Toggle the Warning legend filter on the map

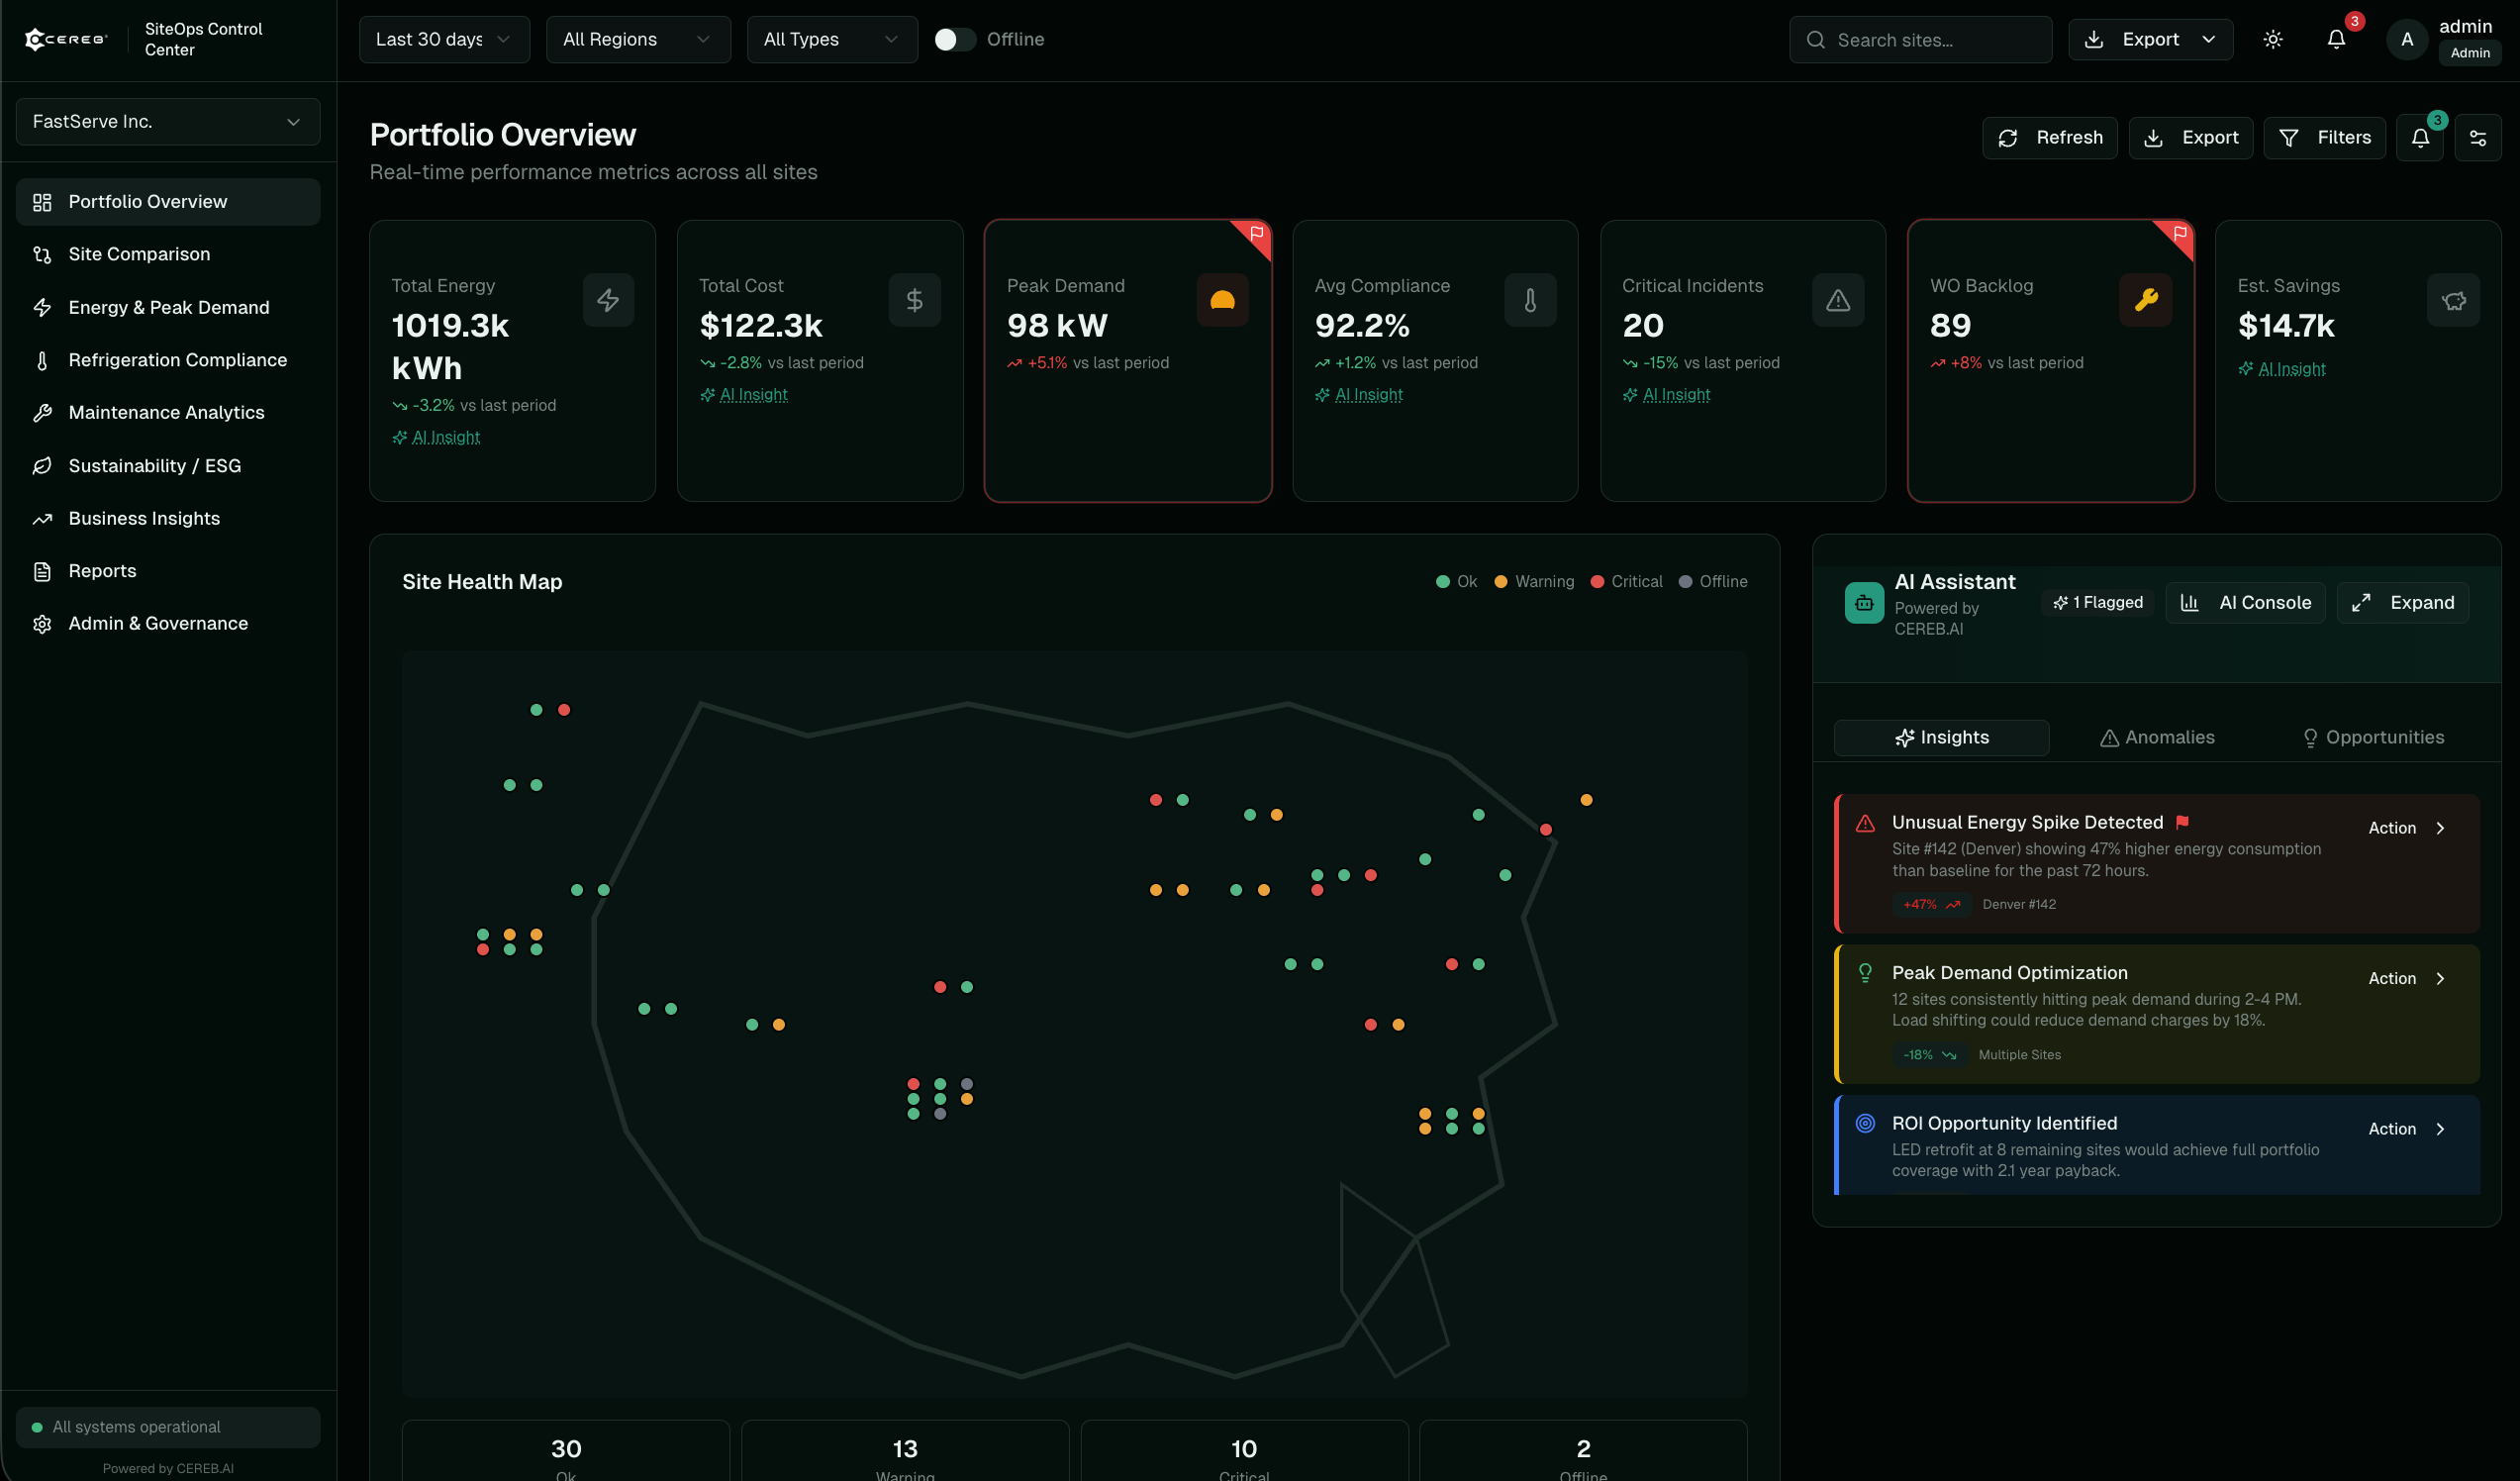click(x=1534, y=581)
